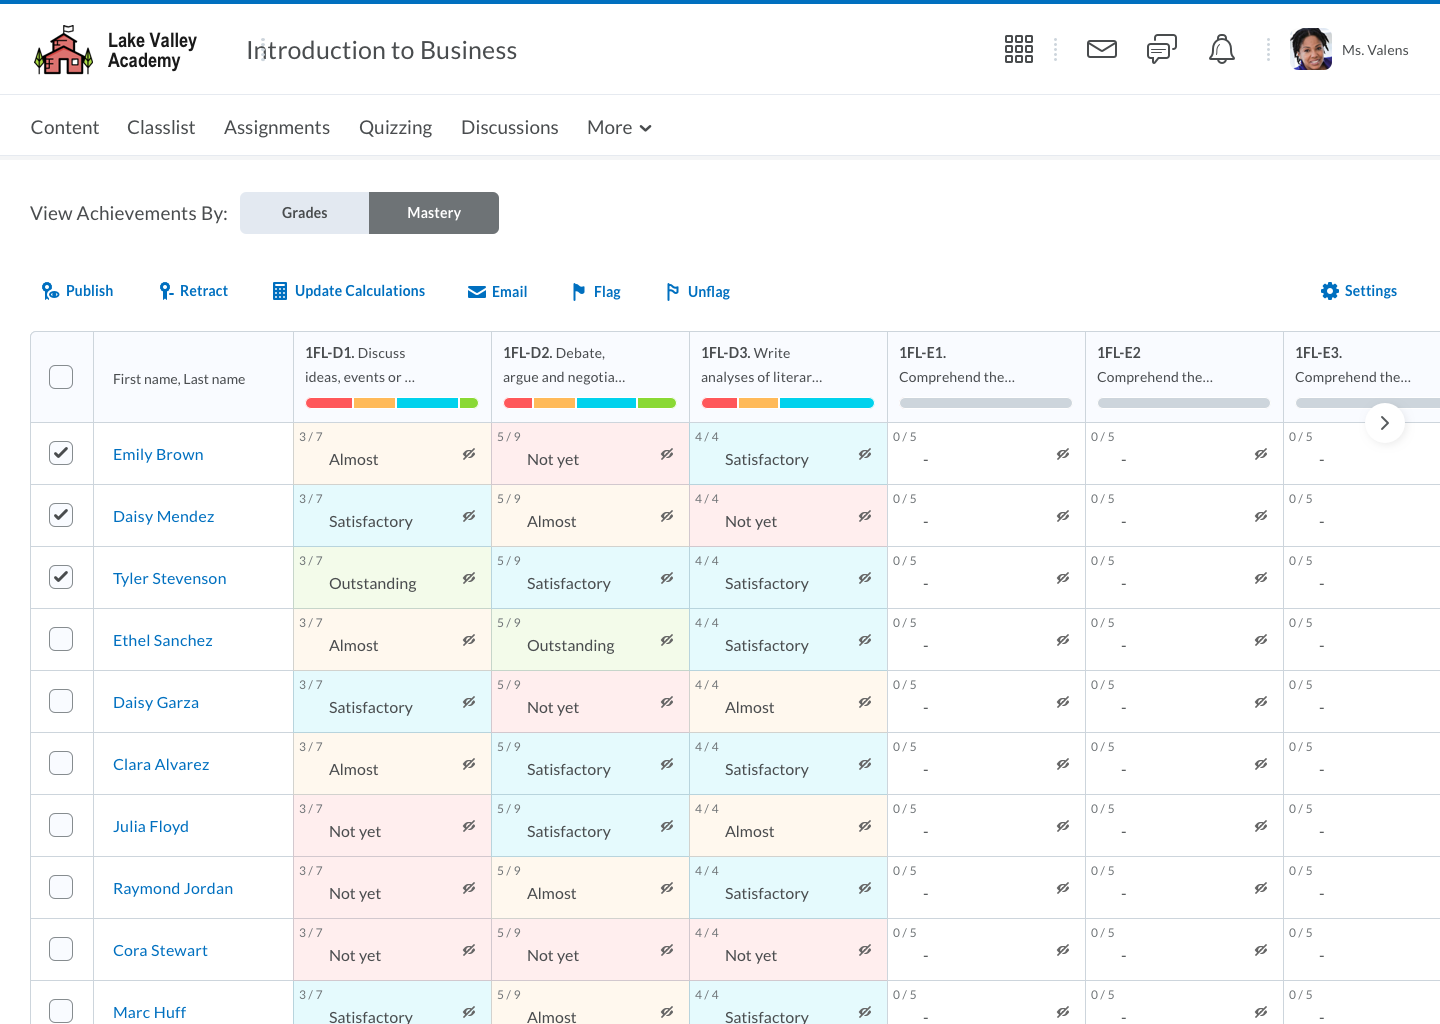Screen dimensions: 1440x1024
Task: Open the app launcher waffle grid
Action: pyautogui.click(x=1018, y=48)
